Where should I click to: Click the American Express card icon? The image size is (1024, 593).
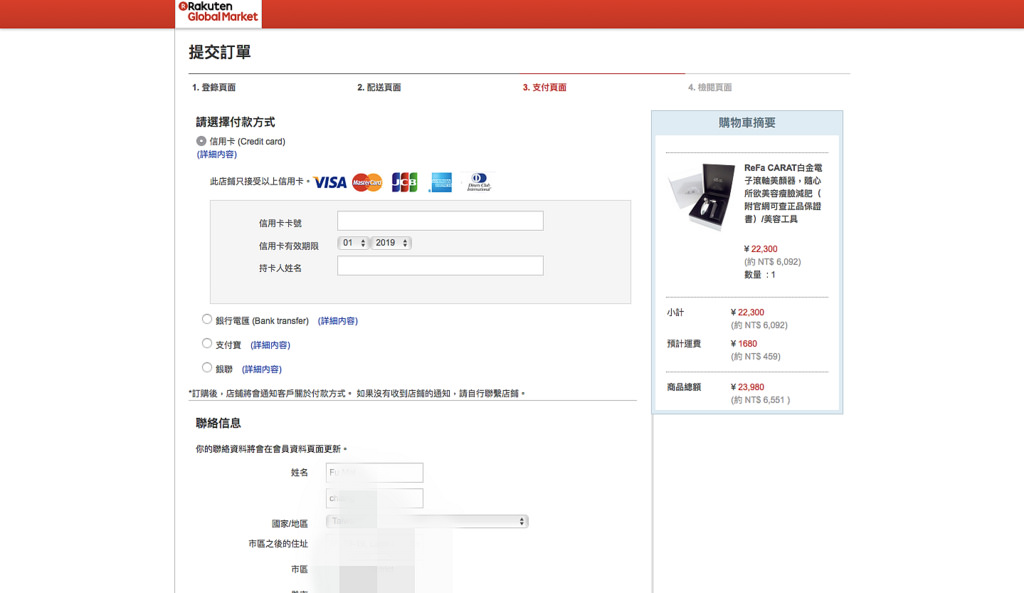(x=441, y=182)
